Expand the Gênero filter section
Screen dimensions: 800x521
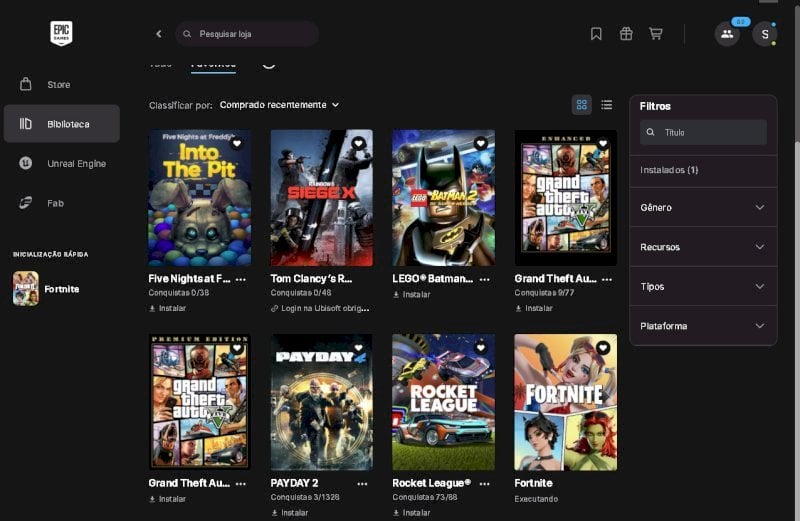[x=703, y=208]
